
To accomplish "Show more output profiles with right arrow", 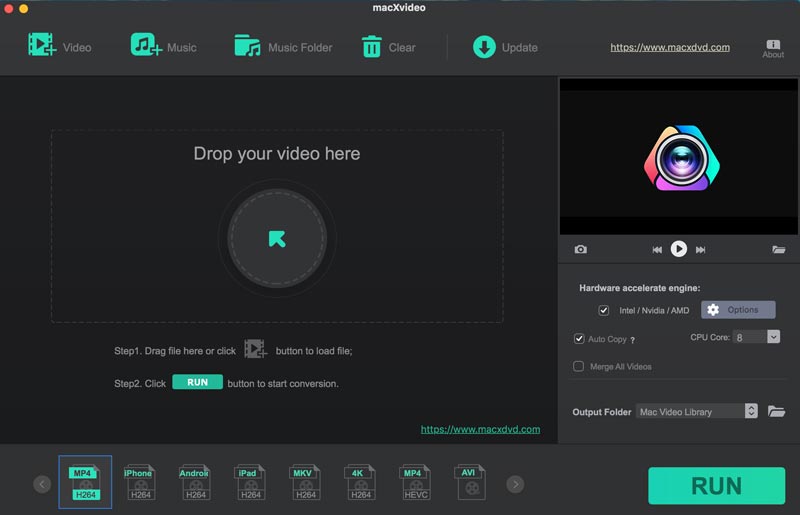I will click(x=515, y=484).
